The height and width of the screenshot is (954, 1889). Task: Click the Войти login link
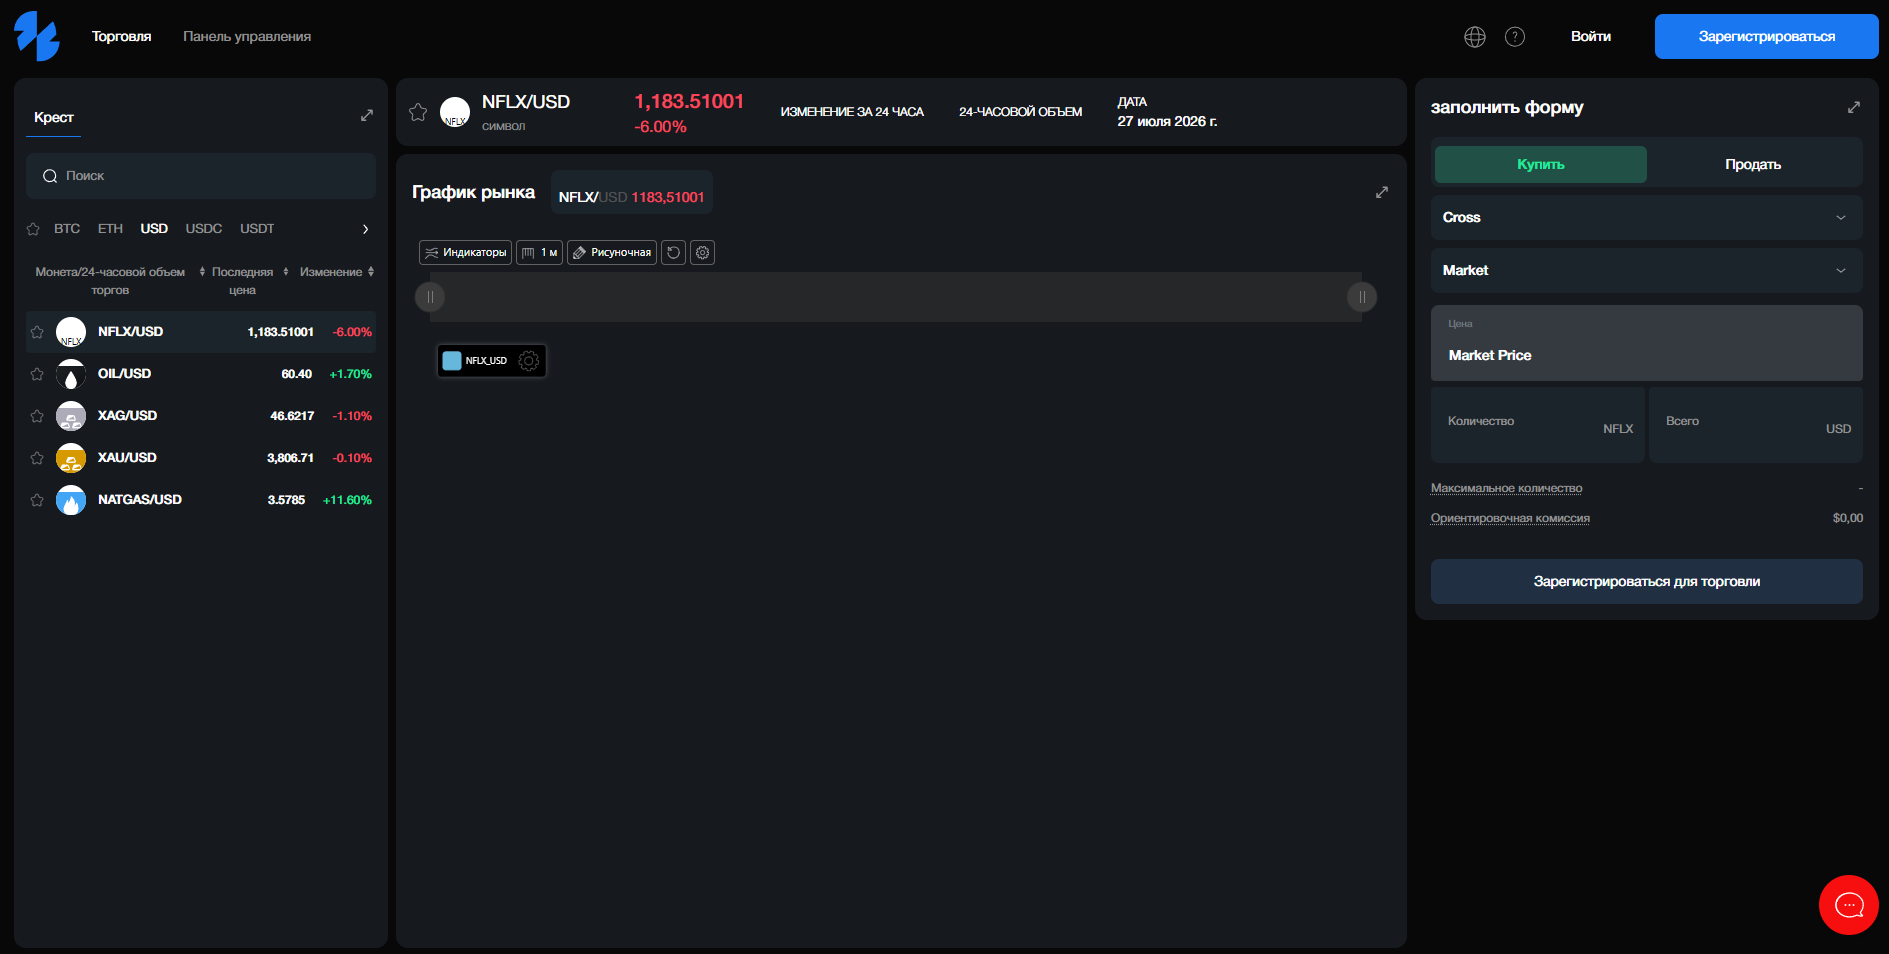pyautogui.click(x=1591, y=37)
